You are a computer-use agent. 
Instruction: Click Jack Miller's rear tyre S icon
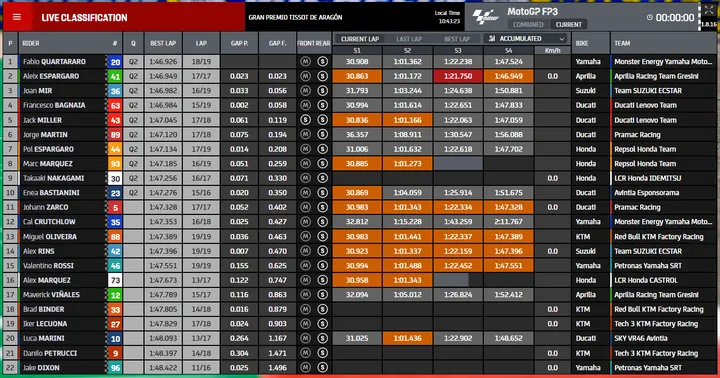(322, 120)
